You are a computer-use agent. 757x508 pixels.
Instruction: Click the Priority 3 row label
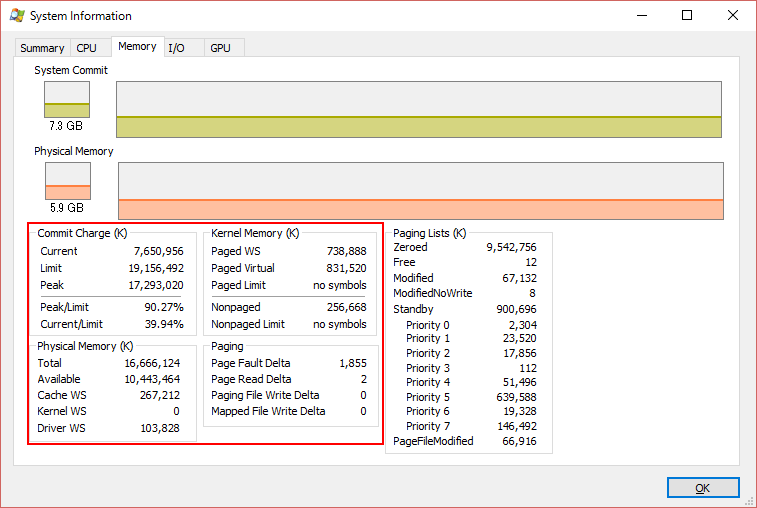click(x=428, y=368)
